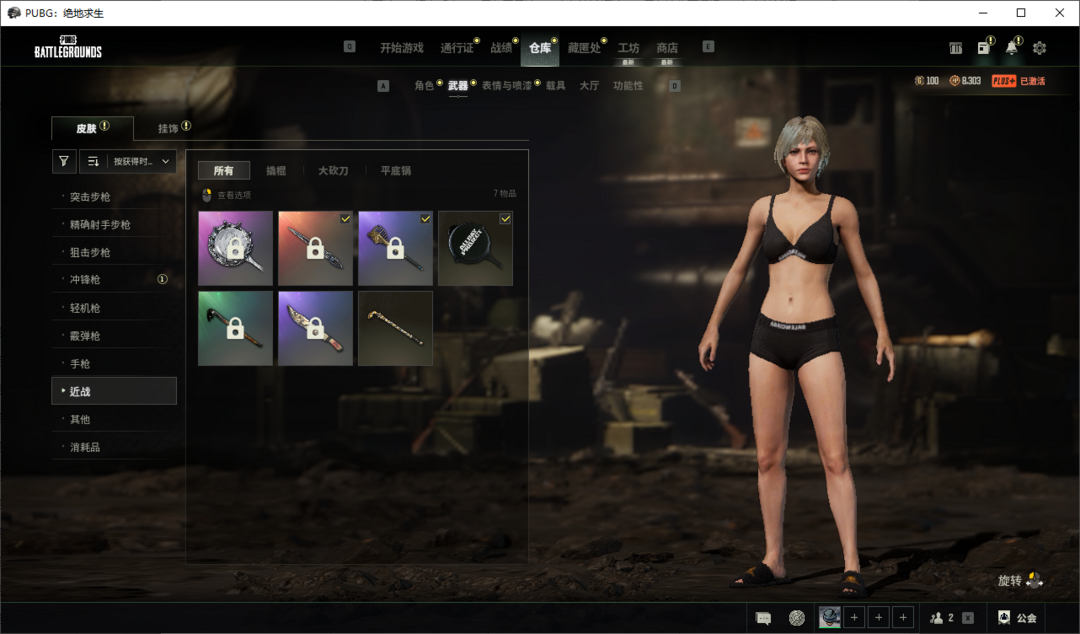Click the PLUS activated badge
The width and height of the screenshot is (1080, 634).
click(1019, 81)
